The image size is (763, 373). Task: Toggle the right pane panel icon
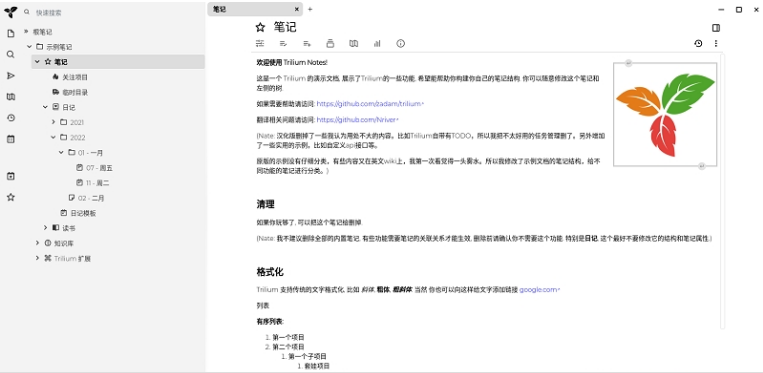point(716,28)
